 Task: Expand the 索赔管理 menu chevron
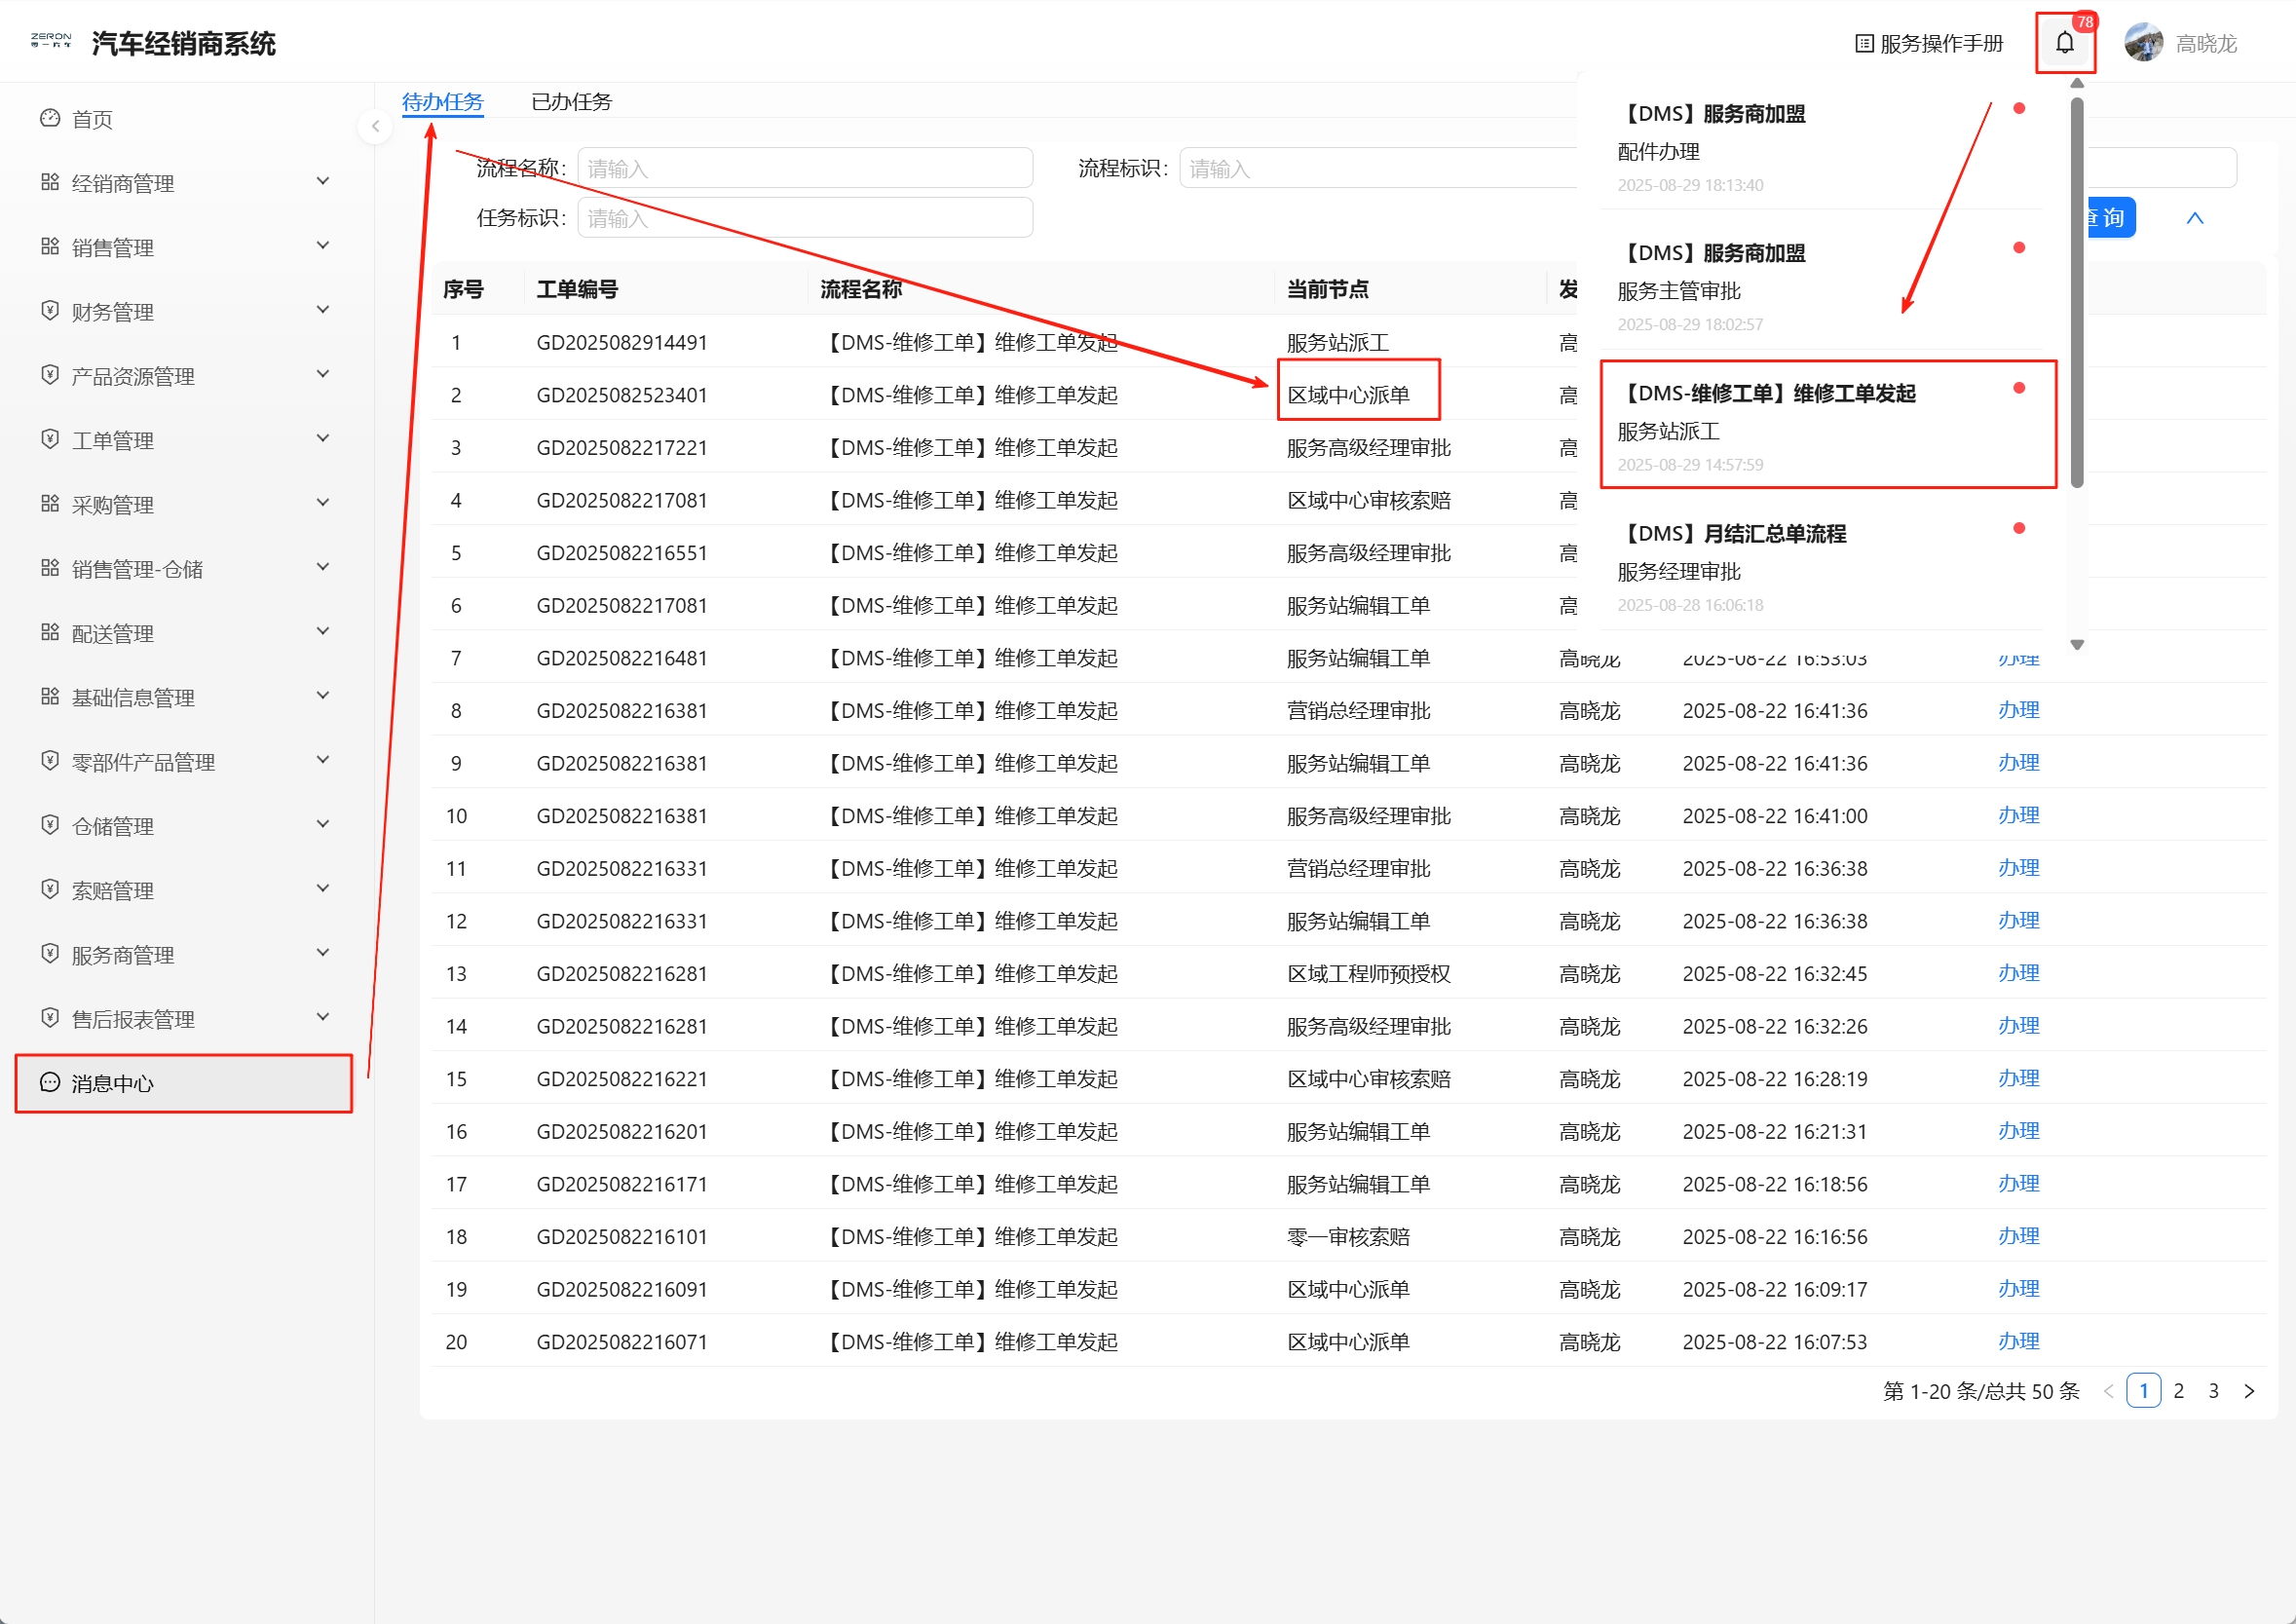tap(323, 889)
